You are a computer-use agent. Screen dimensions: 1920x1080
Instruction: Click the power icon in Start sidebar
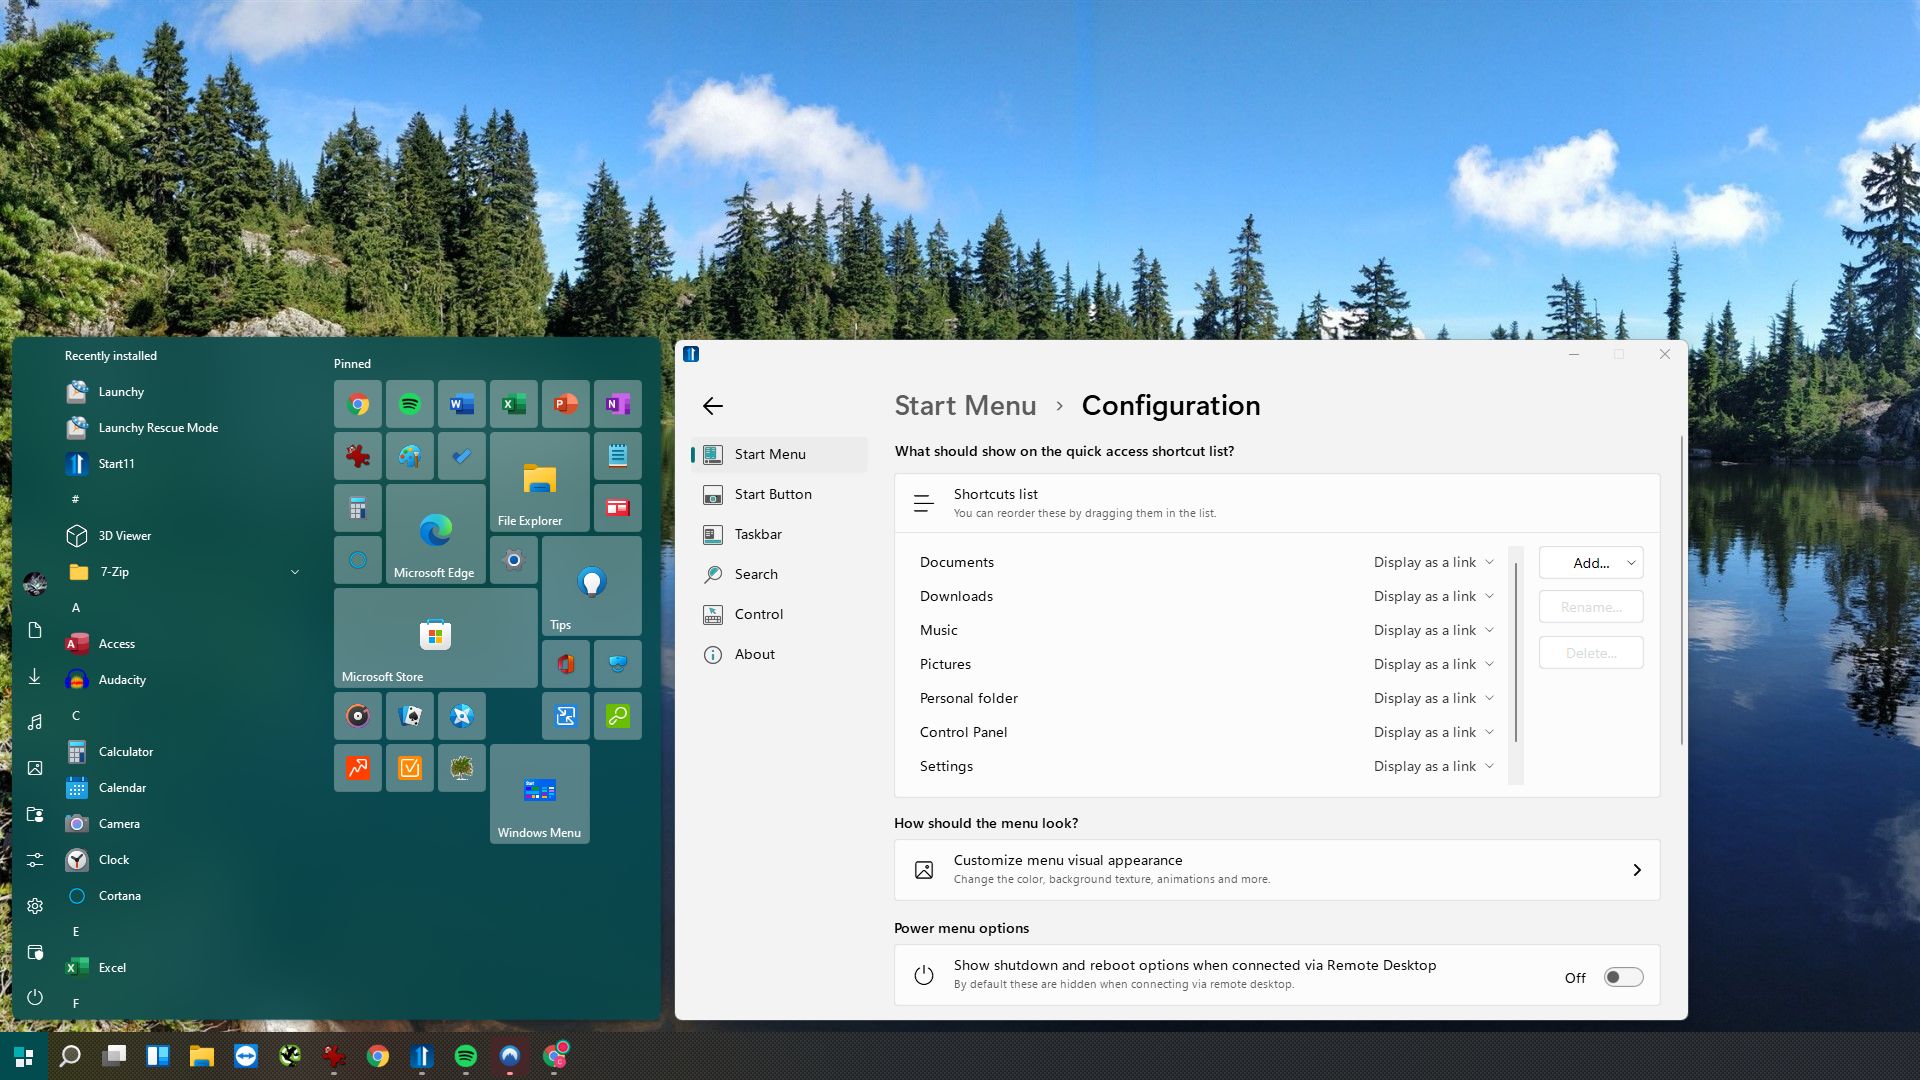pyautogui.click(x=35, y=997)
